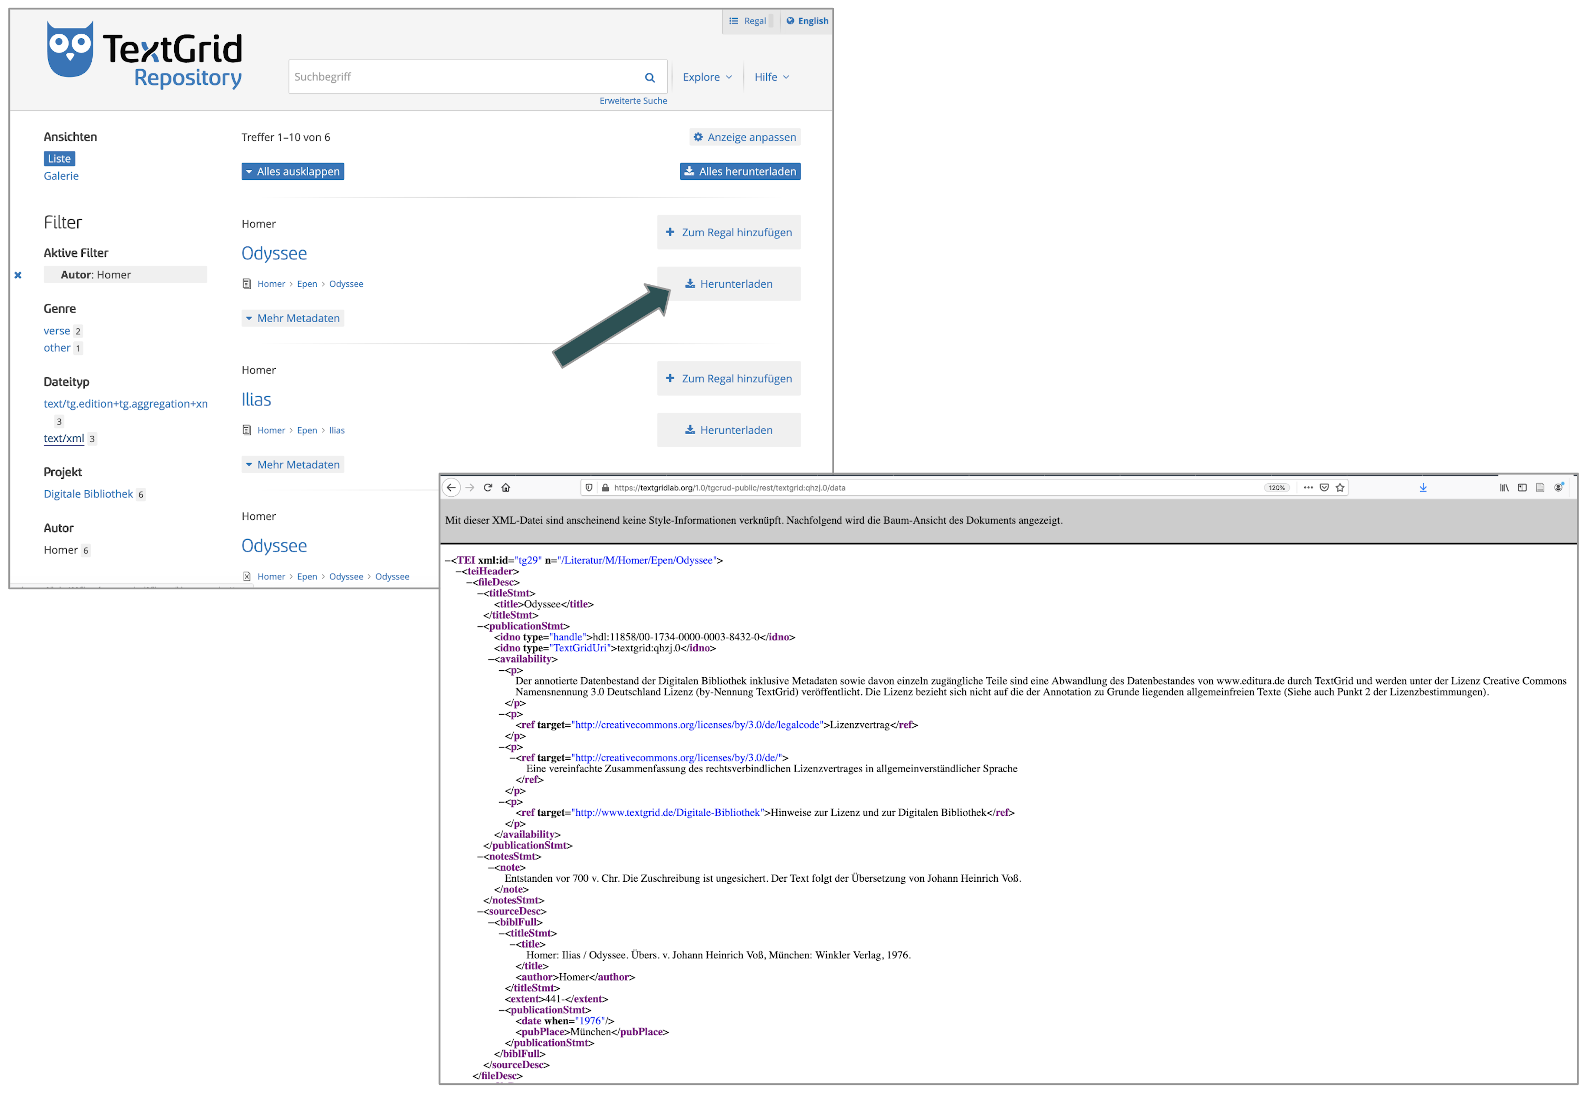
Task: Click XML text 'hdl:11858/00-1734-0000-0003-8432-0'
Action: tap(677, 637)
